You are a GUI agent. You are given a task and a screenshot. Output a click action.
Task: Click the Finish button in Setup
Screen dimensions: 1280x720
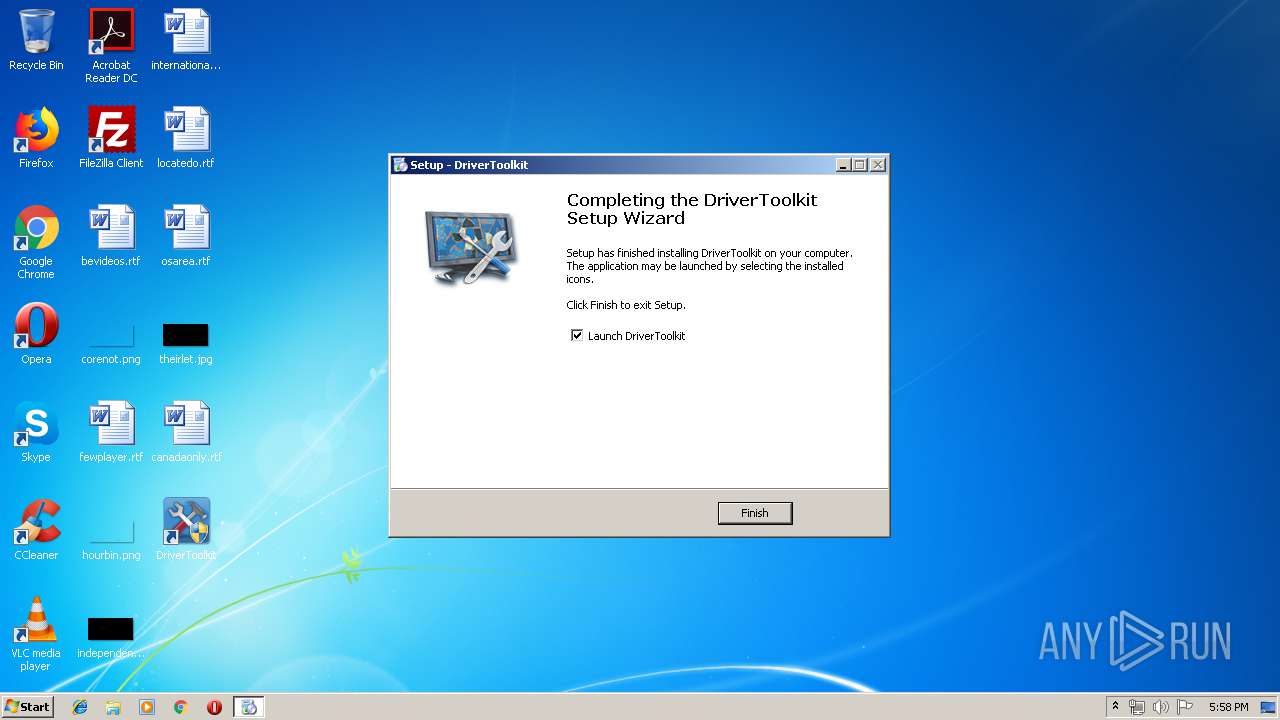(x=755, y=513)
